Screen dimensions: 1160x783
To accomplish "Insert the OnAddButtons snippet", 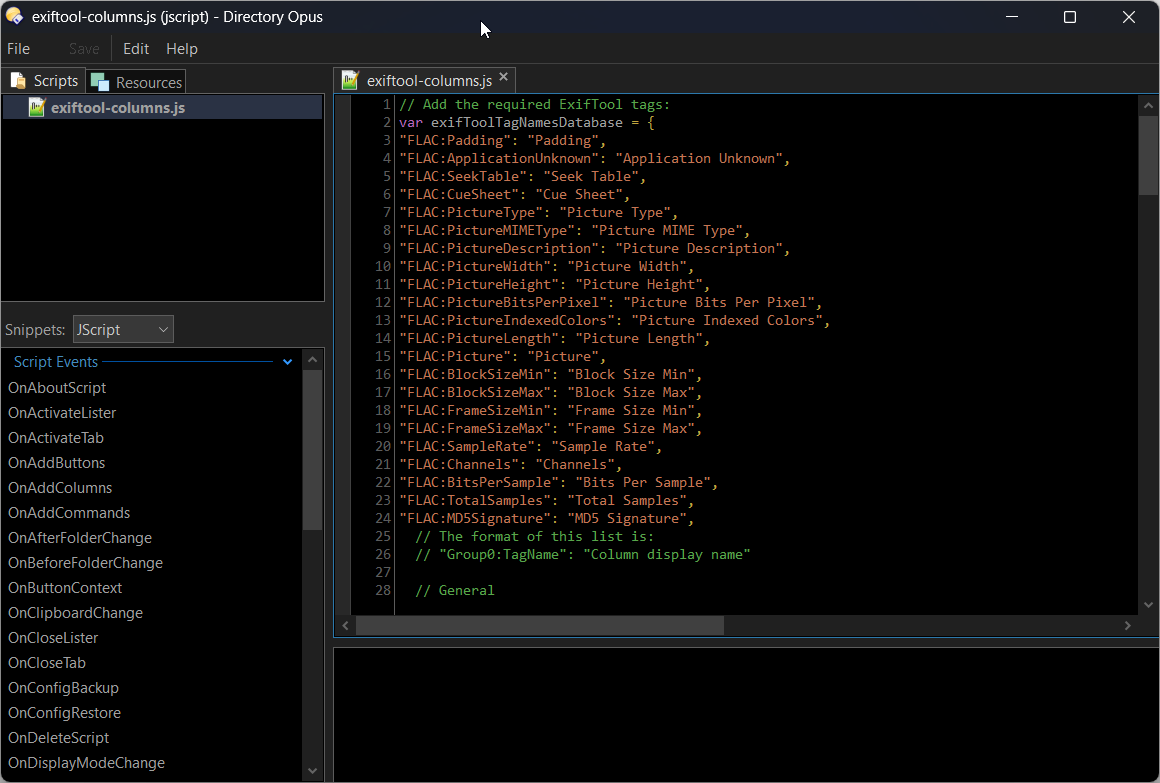I will coord(56,463).
